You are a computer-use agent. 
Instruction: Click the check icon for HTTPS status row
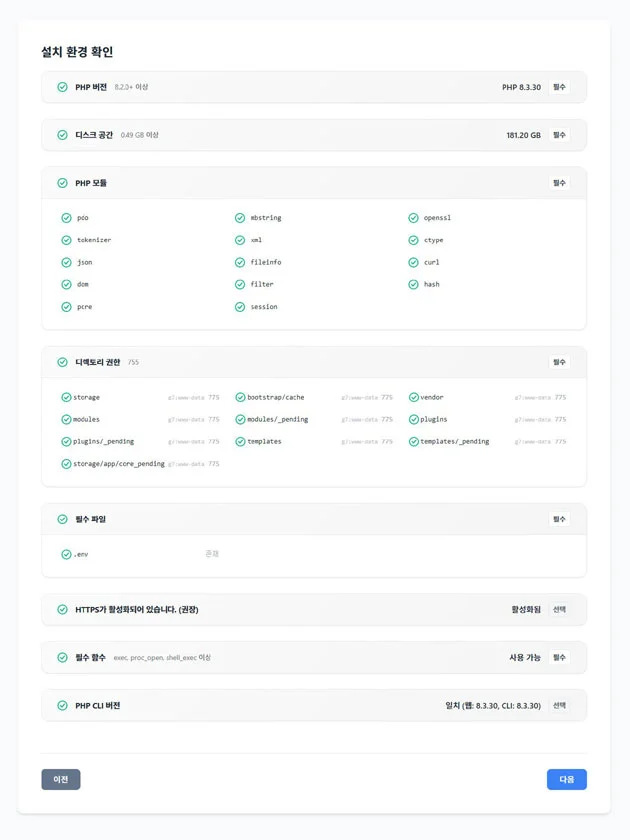click(x=62, y=610)
